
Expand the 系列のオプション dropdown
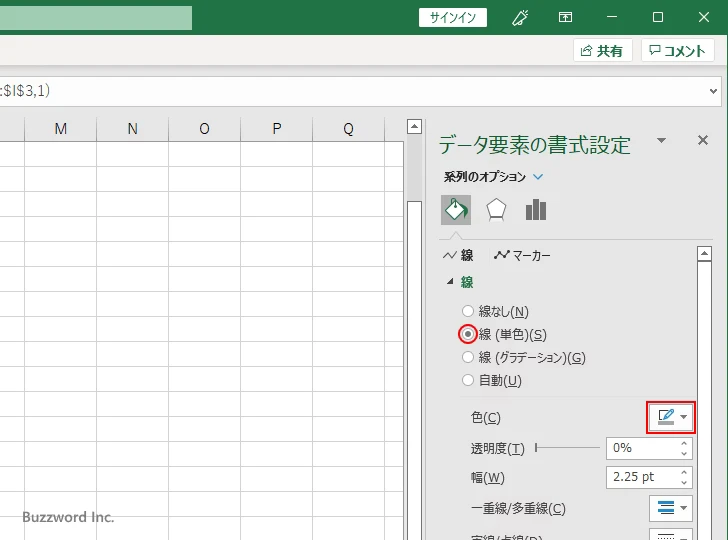(538, 177)
